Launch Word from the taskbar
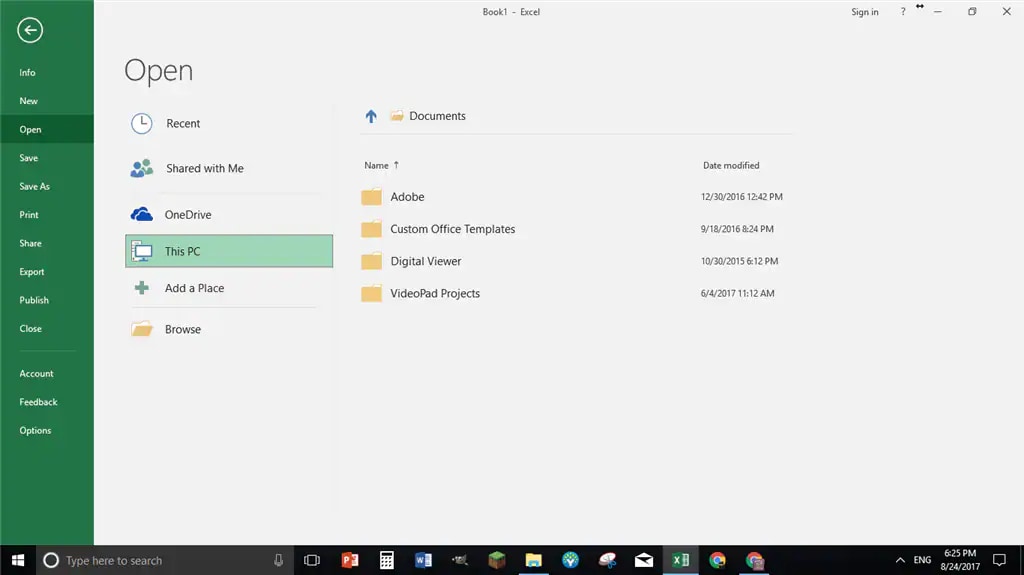1024x575 pixels. [423, 560]
